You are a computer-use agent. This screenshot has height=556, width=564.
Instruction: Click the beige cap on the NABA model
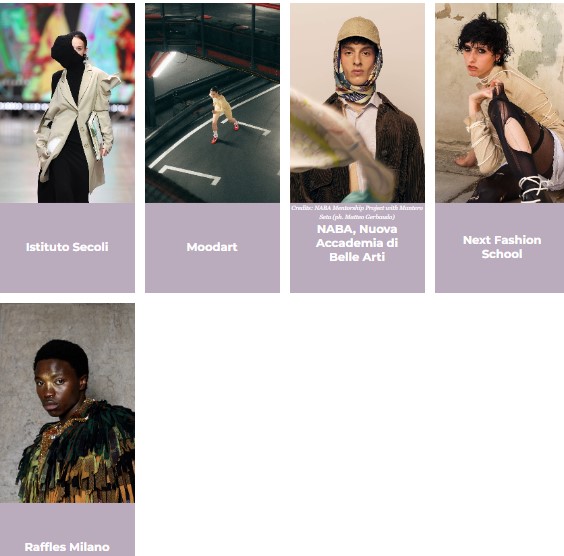click(x=359, y=30)
